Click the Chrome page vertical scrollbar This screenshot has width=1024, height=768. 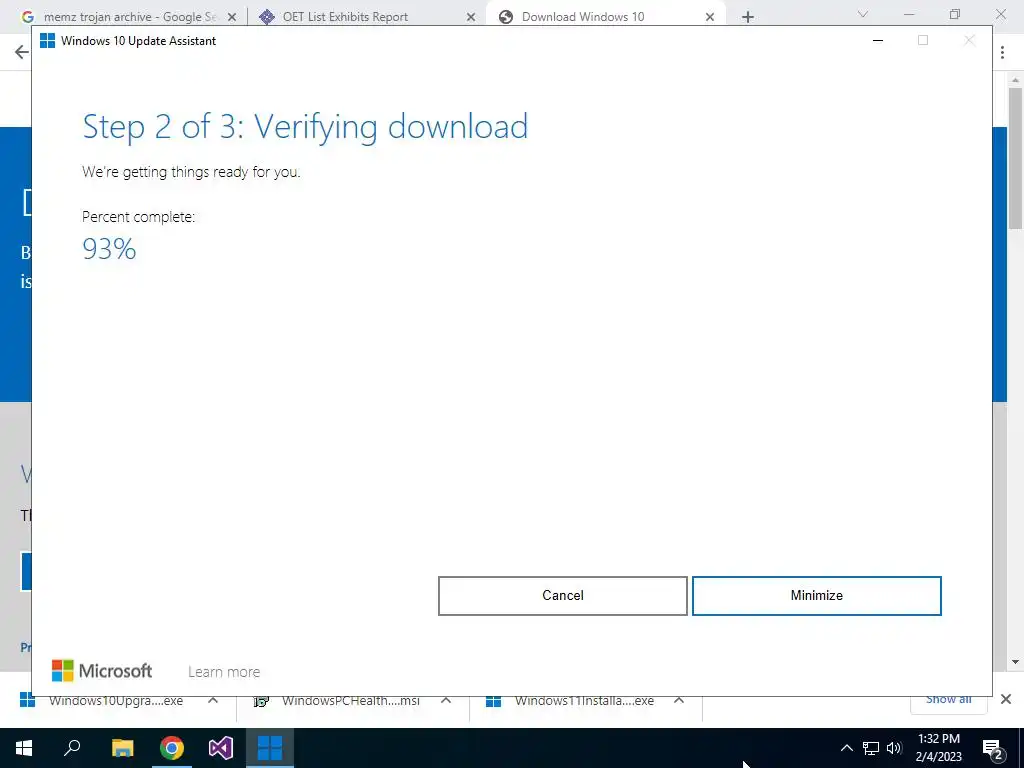pyautogui.click(x=1015, y=159)
